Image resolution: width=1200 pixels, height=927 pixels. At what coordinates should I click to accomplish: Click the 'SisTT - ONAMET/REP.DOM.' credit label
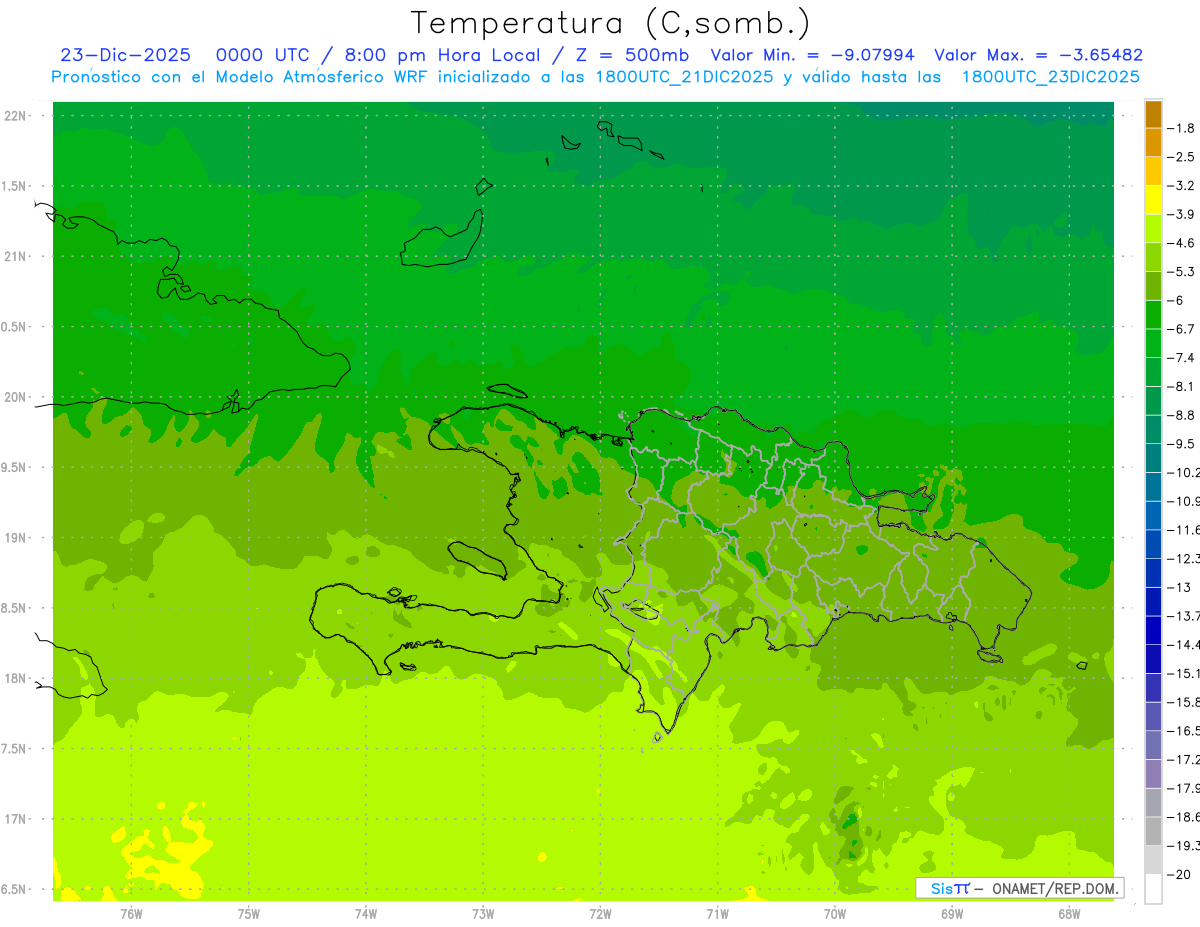tap(1020, 888)
